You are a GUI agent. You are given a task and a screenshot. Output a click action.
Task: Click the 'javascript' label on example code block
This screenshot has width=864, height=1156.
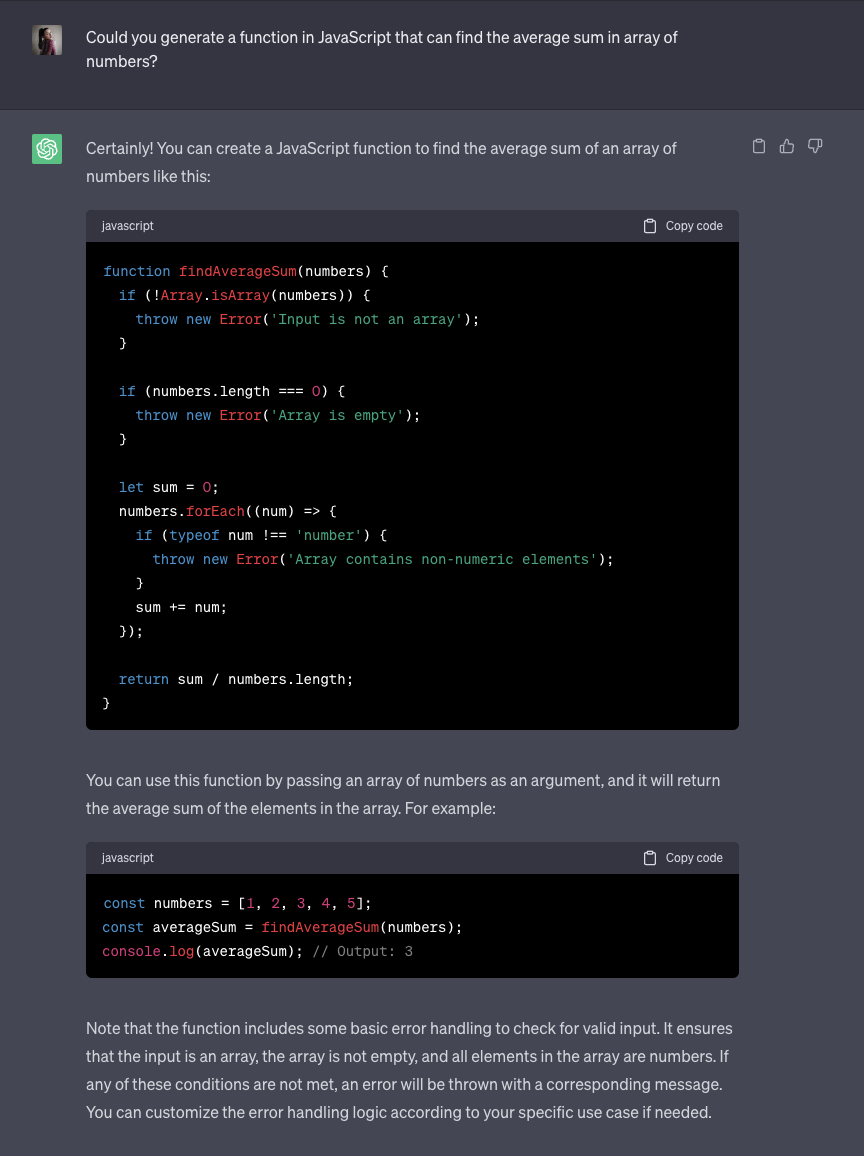click(128, 857)
